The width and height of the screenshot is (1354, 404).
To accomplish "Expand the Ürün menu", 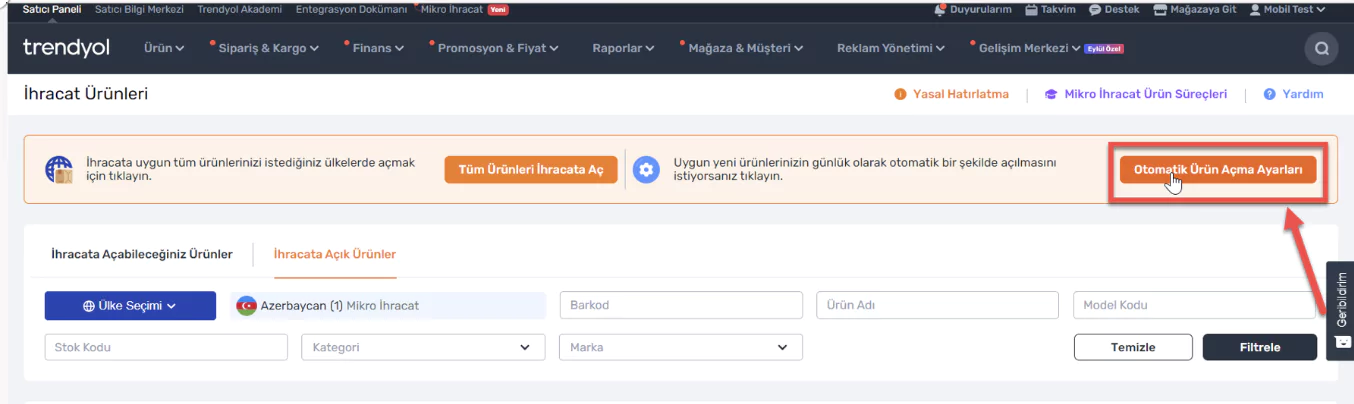I will coord(164,48).
